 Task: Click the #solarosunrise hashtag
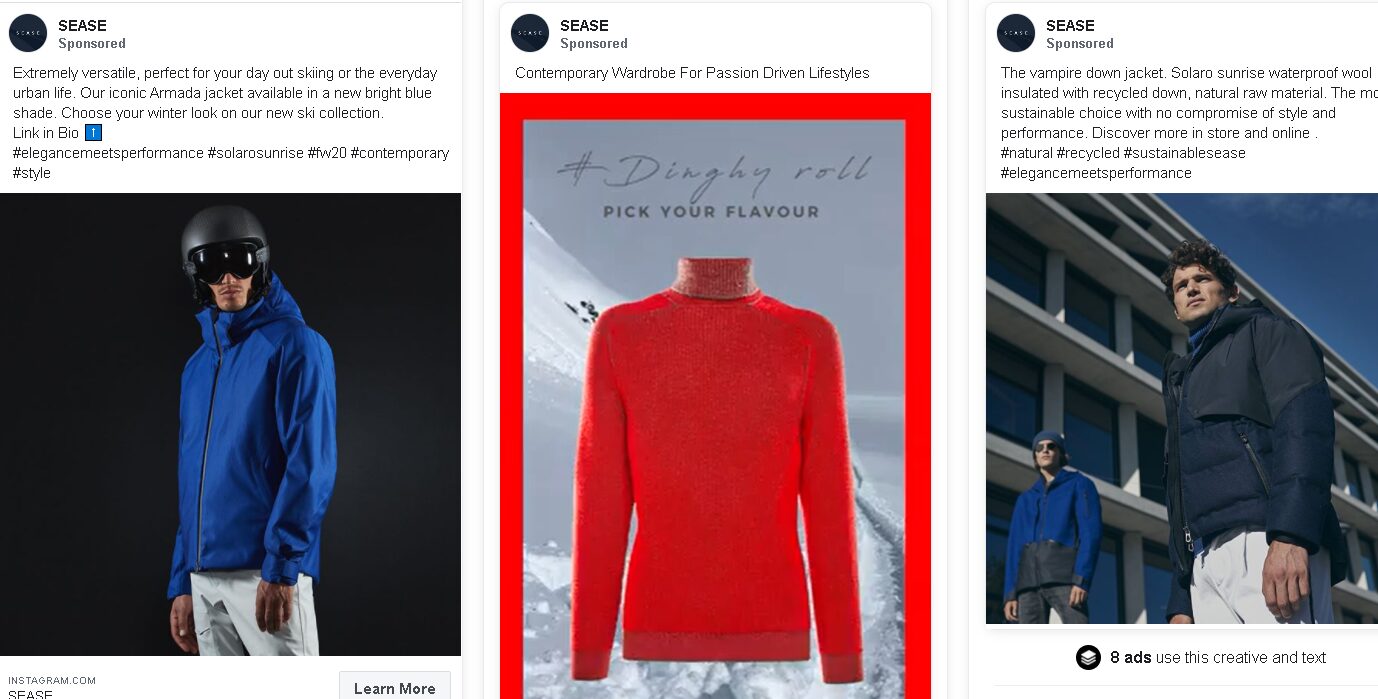(255, 153)
